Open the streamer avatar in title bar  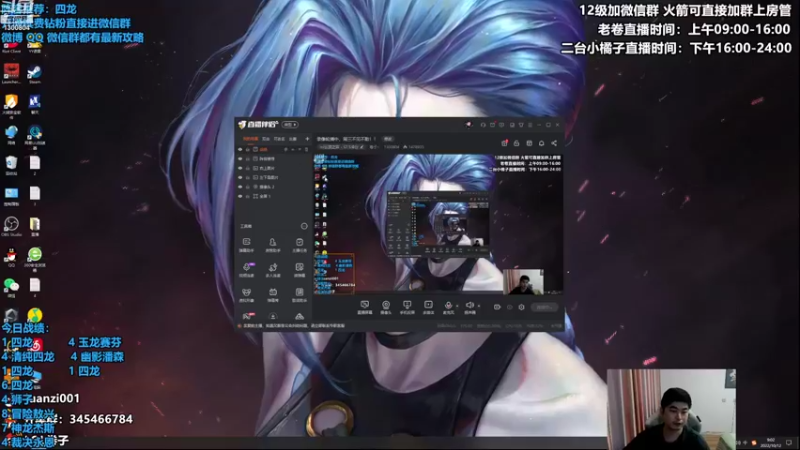tap(469, 124)
